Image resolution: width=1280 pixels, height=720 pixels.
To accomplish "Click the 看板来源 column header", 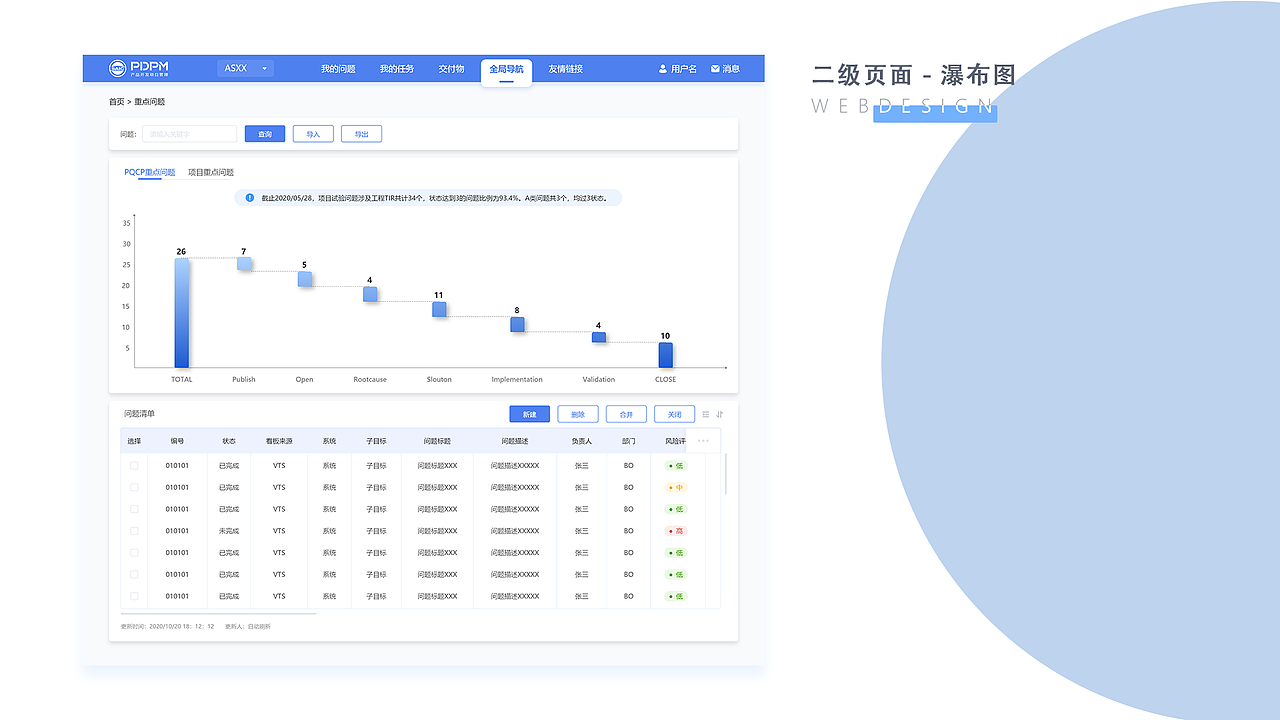I will coord(279,441).
